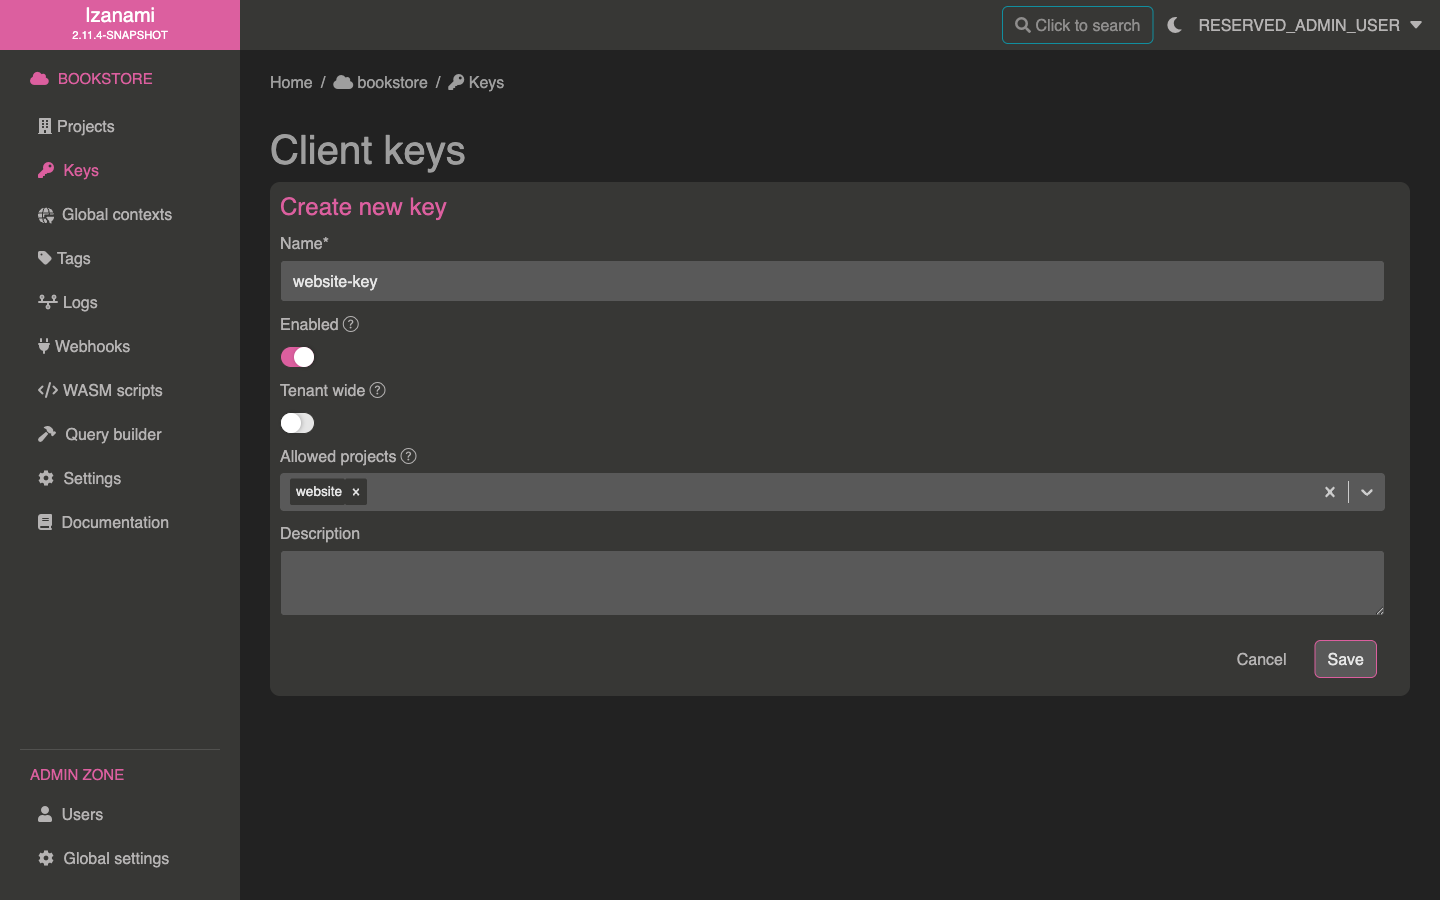Click the bookstore breadcrumb link
This screenshot has width=1440, height=900.
coord(391,82)
